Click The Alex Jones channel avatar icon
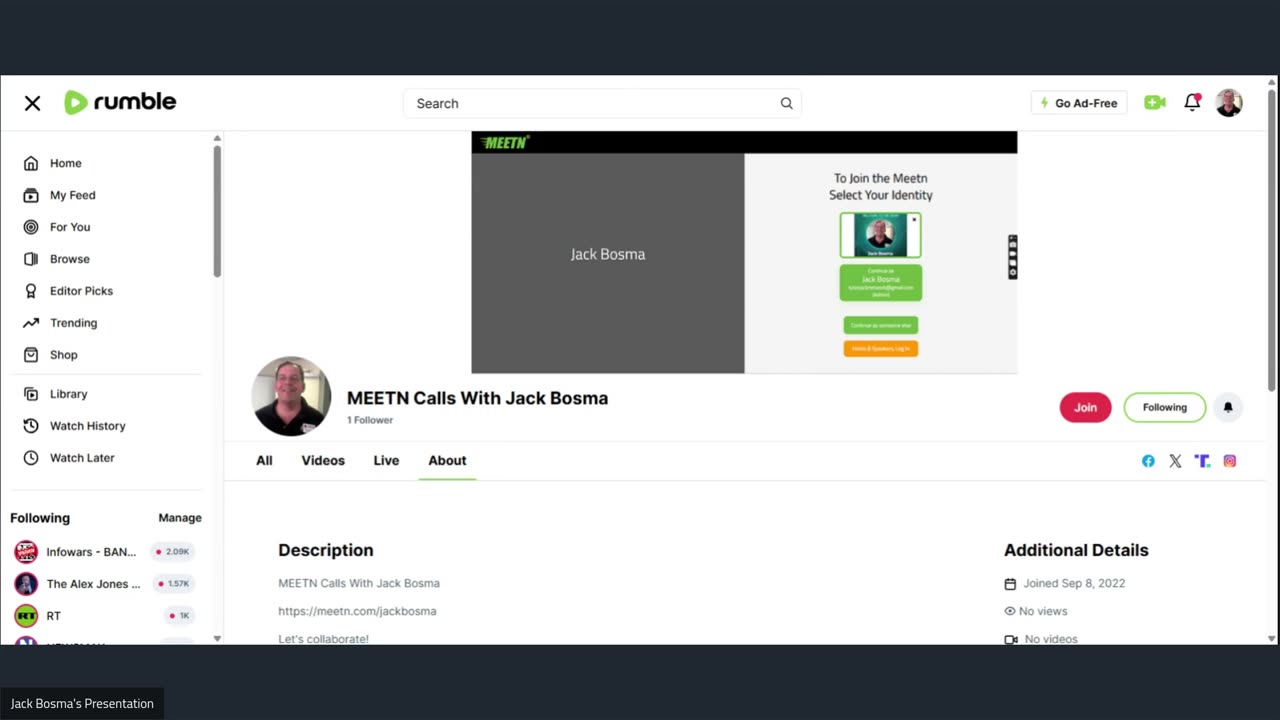 click(x=26, y=584)
